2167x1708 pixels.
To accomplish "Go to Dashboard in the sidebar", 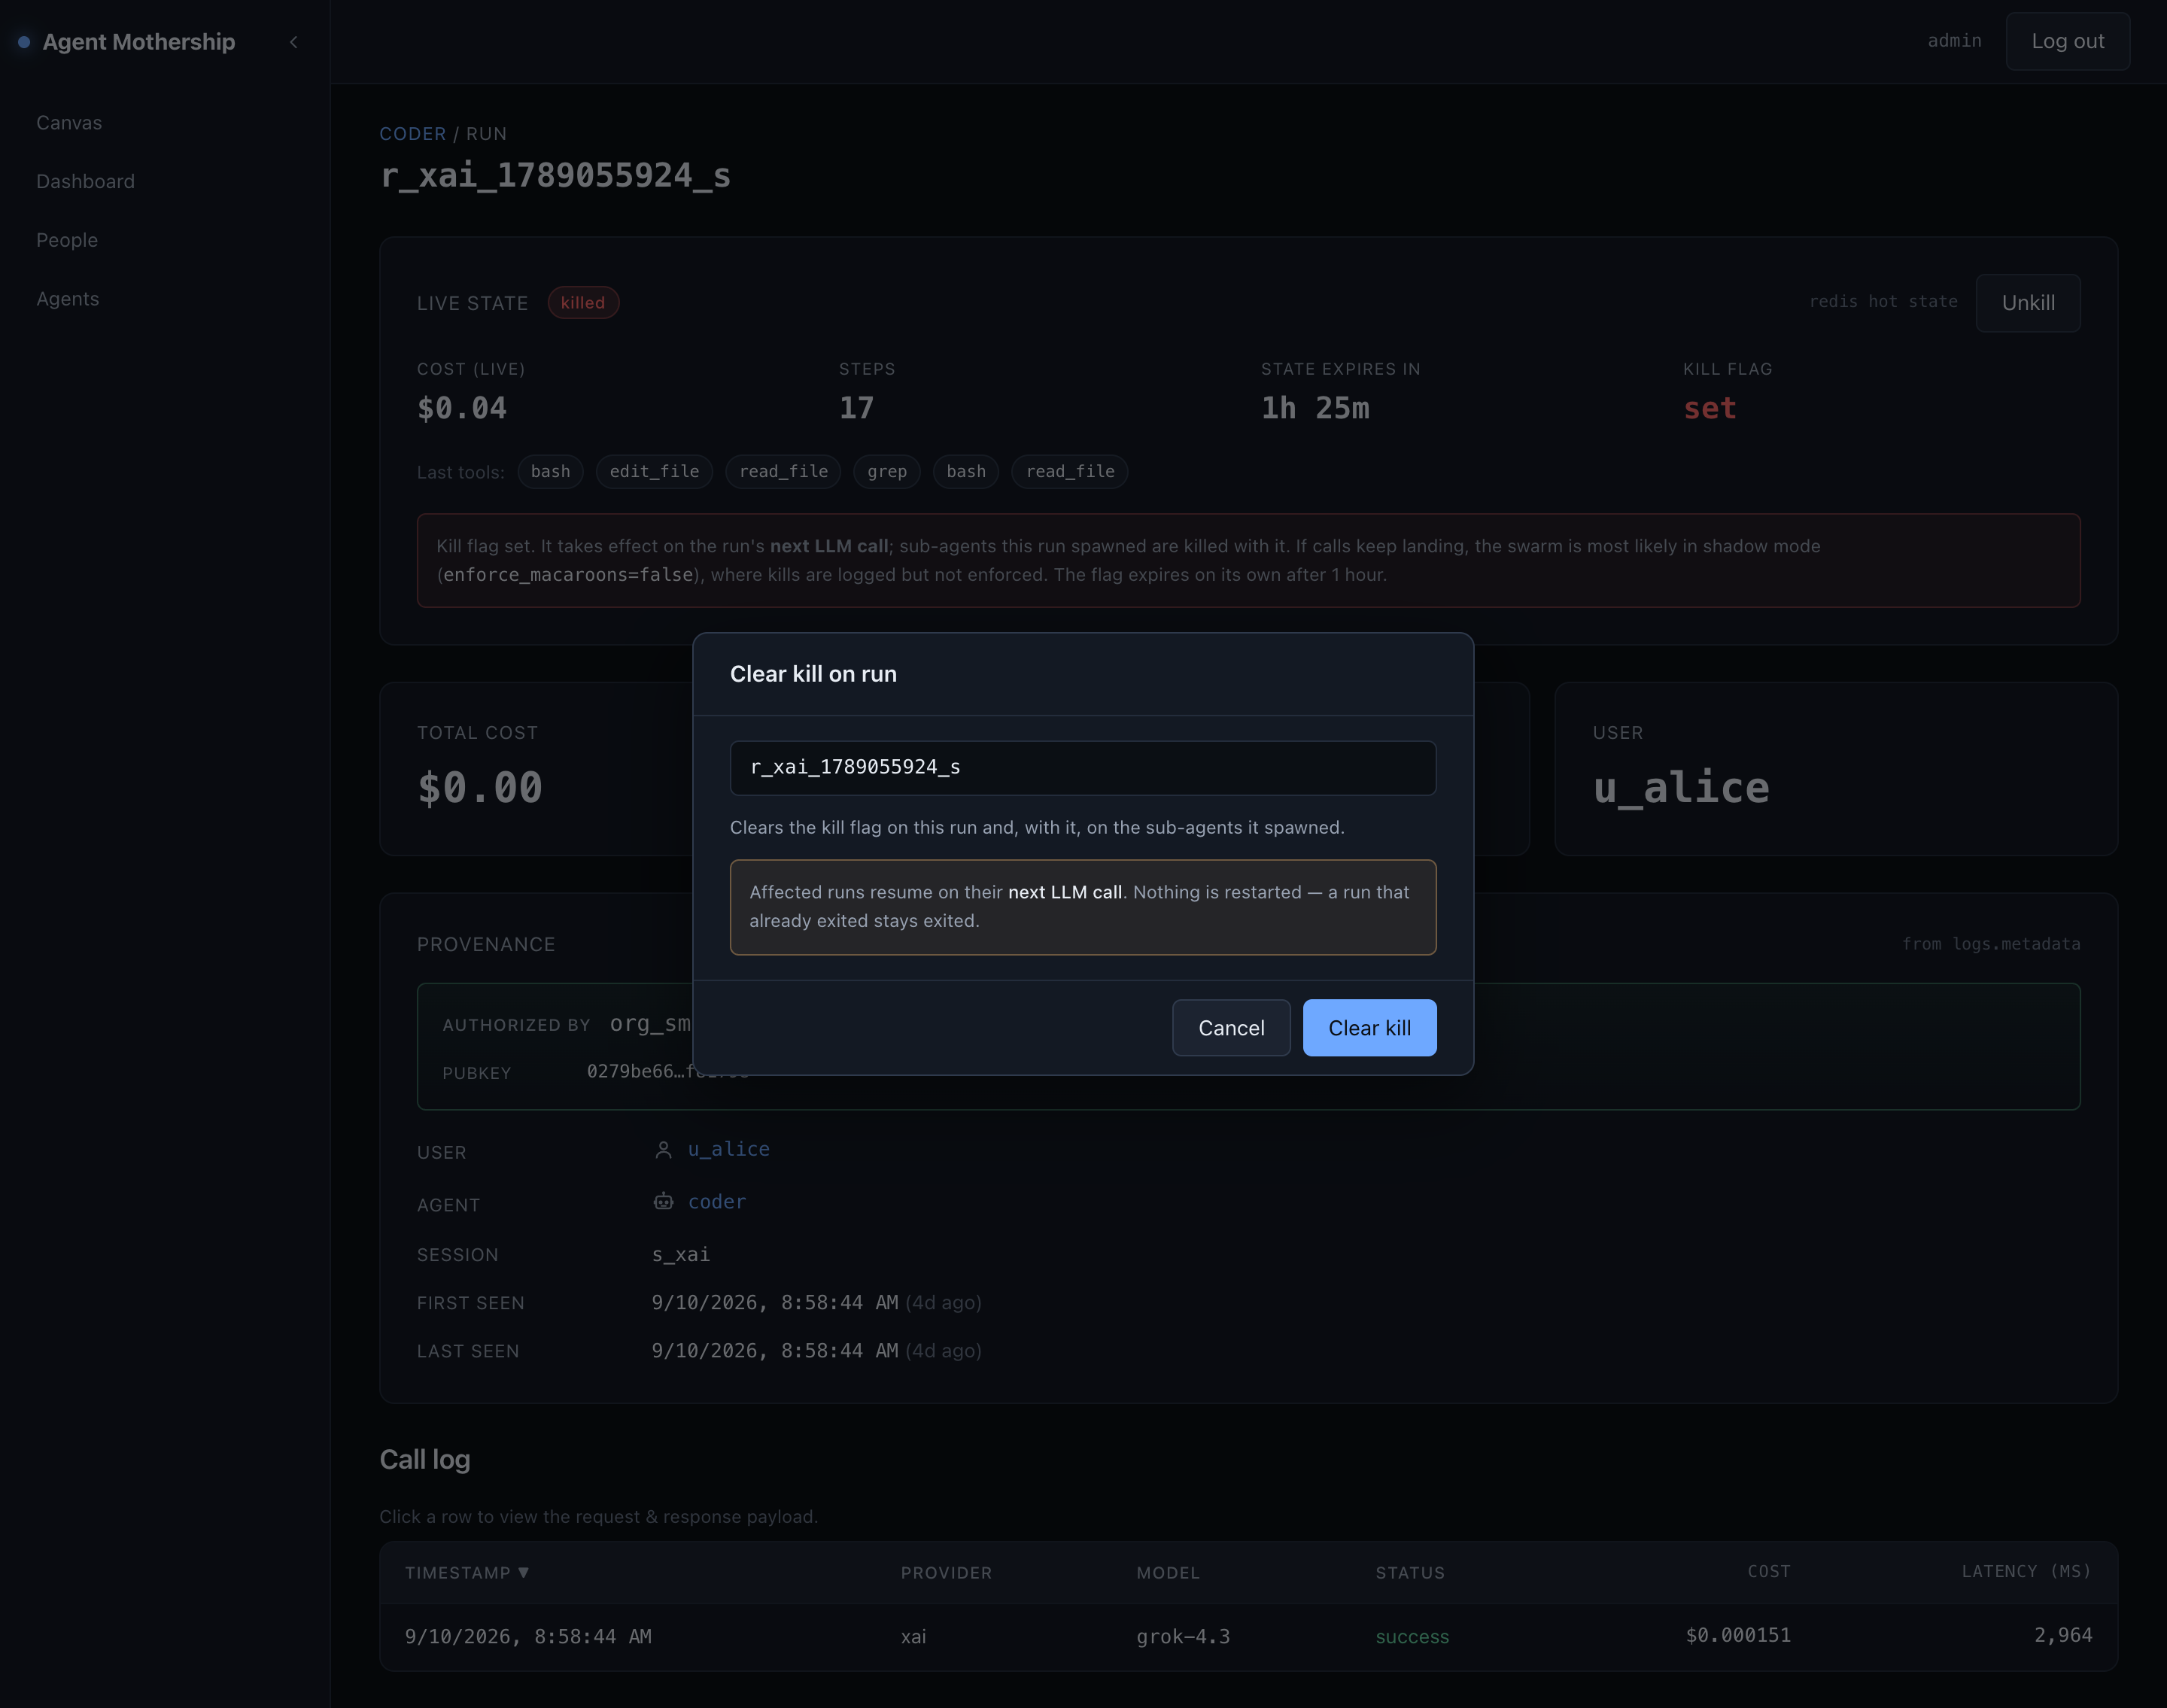I will tap(85, 181).
